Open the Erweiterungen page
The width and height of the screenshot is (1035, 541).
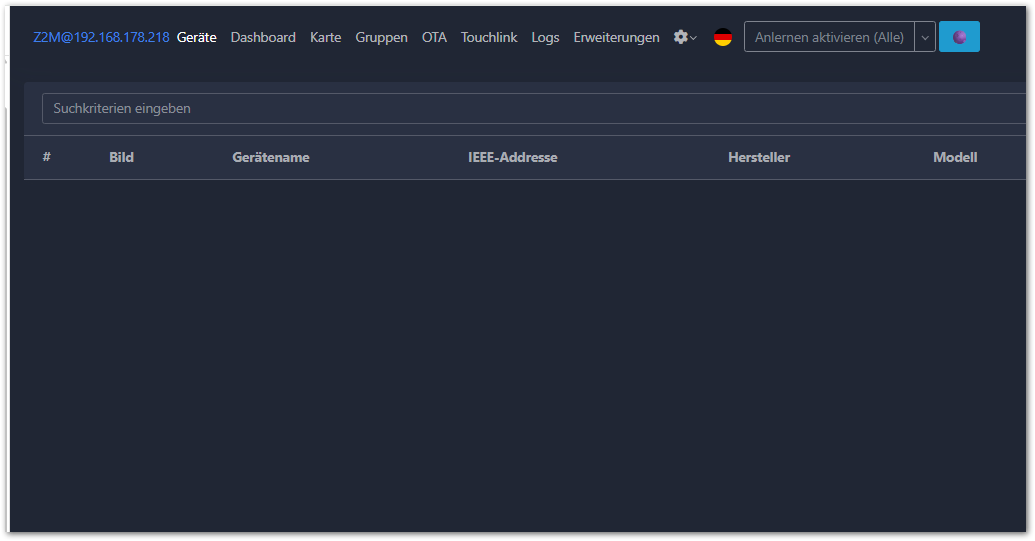click(x=616, y=37)
